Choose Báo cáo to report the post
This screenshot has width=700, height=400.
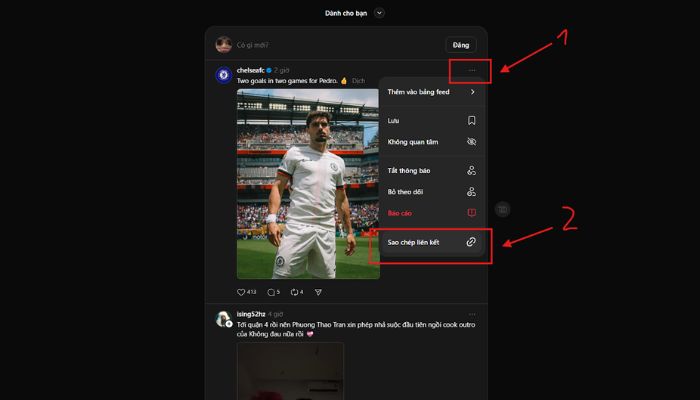[x=432, y=212]
